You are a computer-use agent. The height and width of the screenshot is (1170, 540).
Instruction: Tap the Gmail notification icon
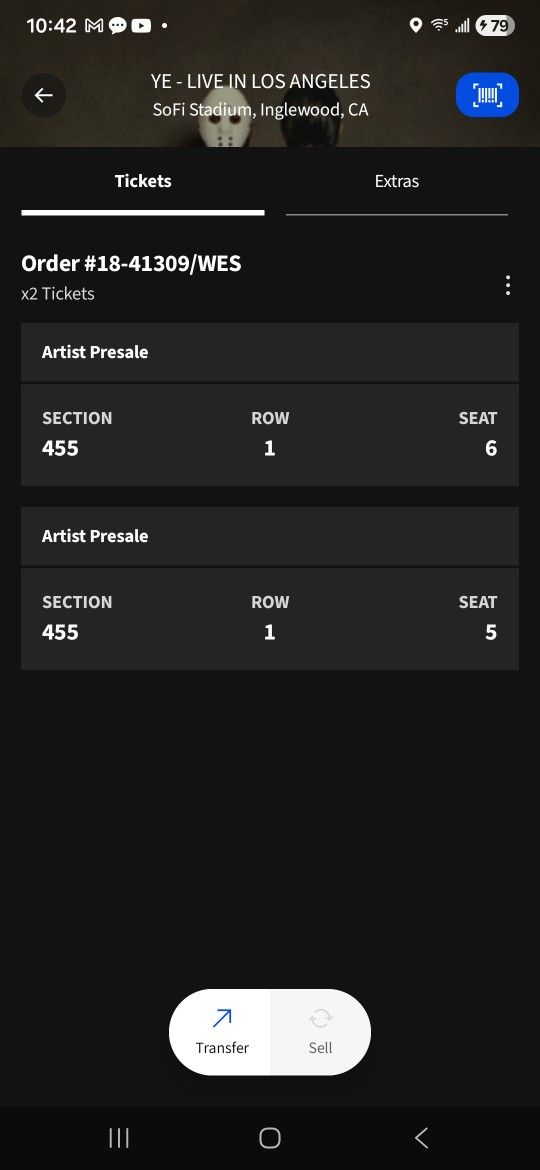(x=95, y=26)
